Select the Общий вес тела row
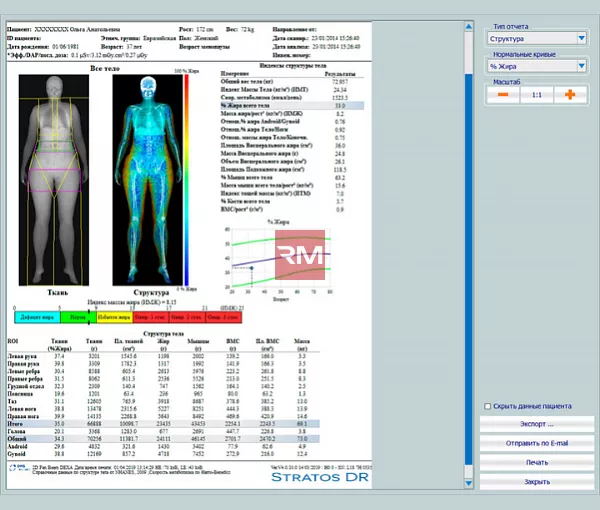This screenshot has width=600, height=510. coord(292,81)
